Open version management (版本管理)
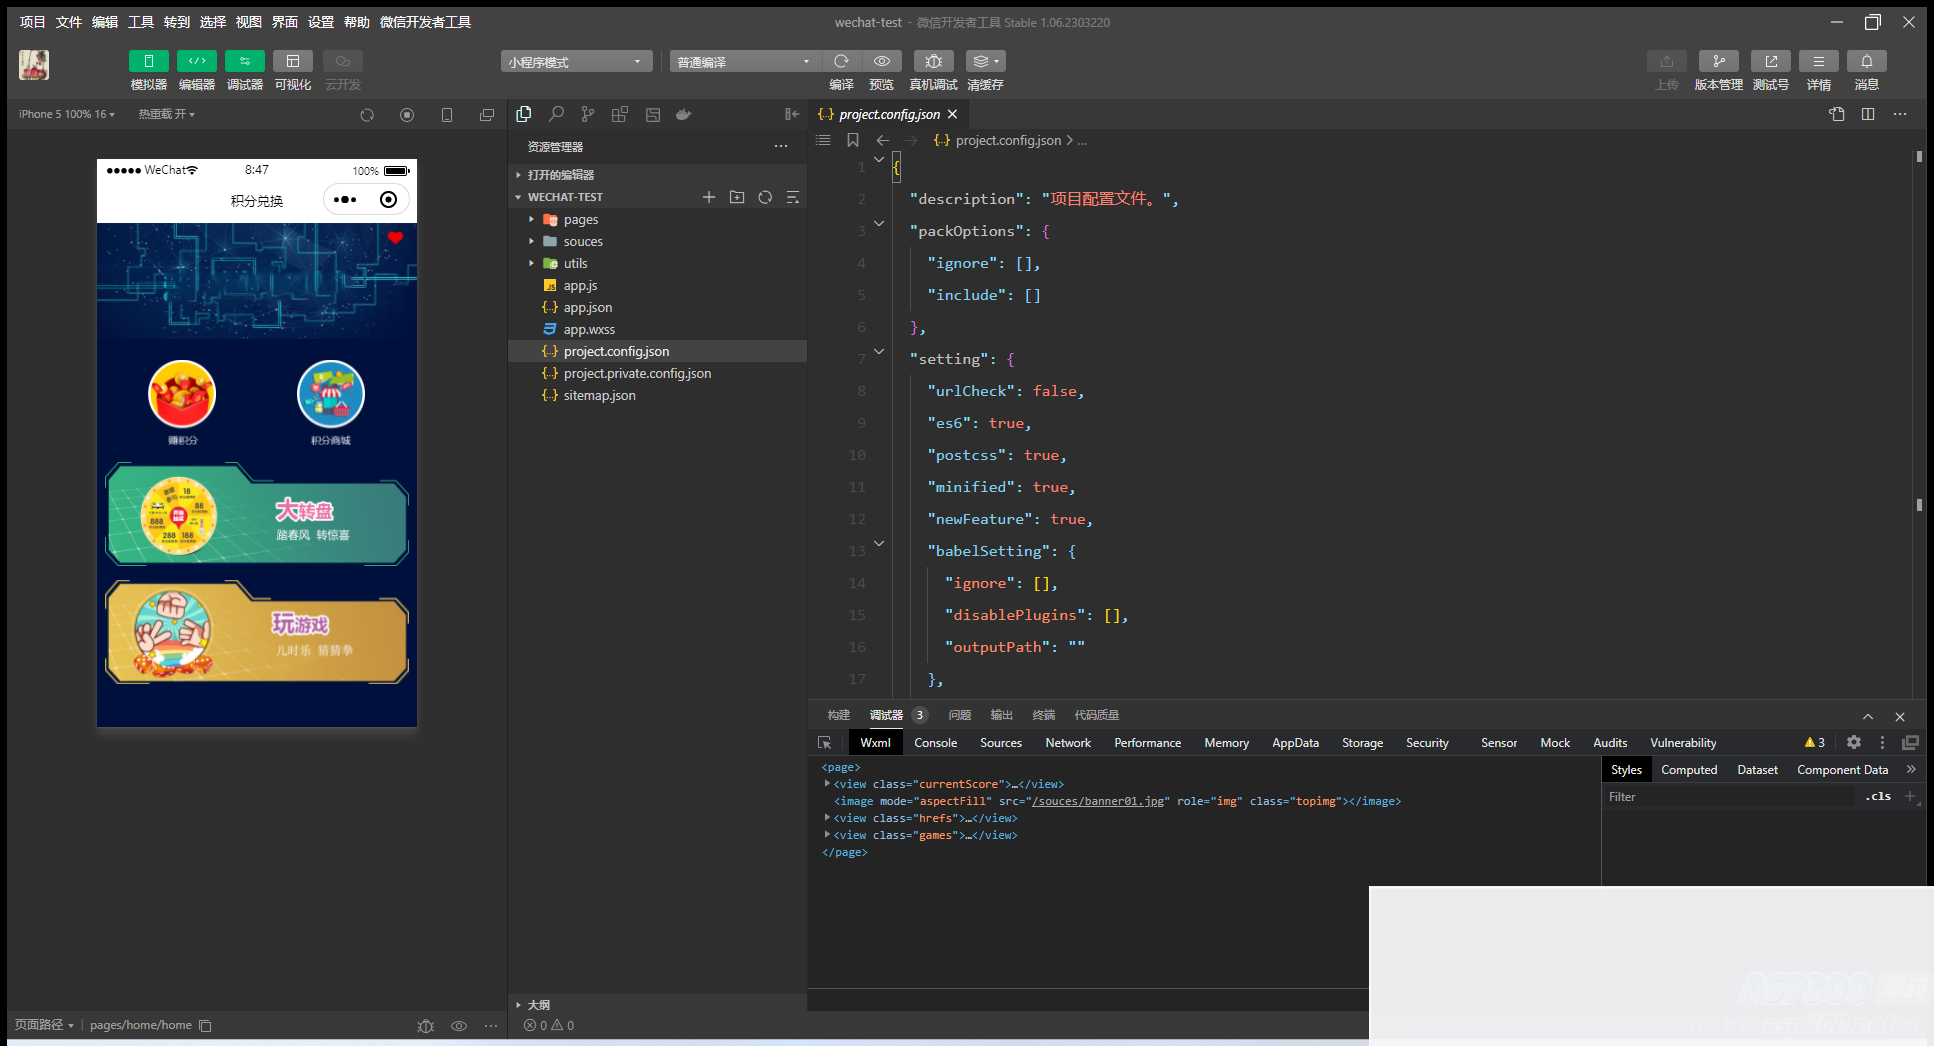The height and width of the screenshot is (1046, 1934). tap(1718, 62)
